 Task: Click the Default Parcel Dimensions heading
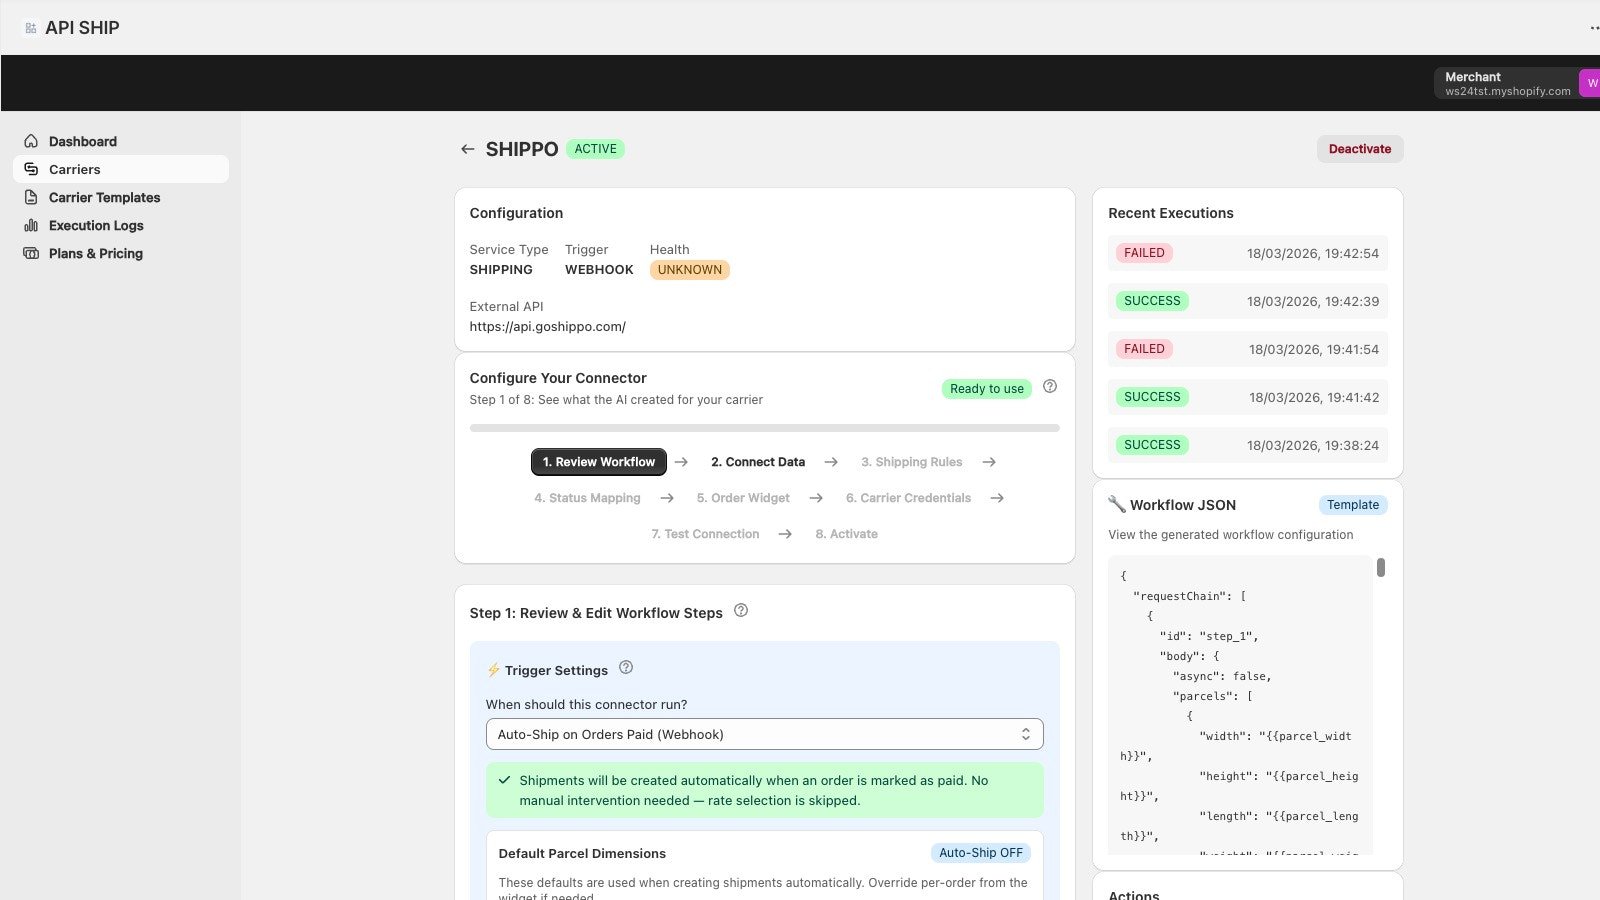tap(582, 853)
